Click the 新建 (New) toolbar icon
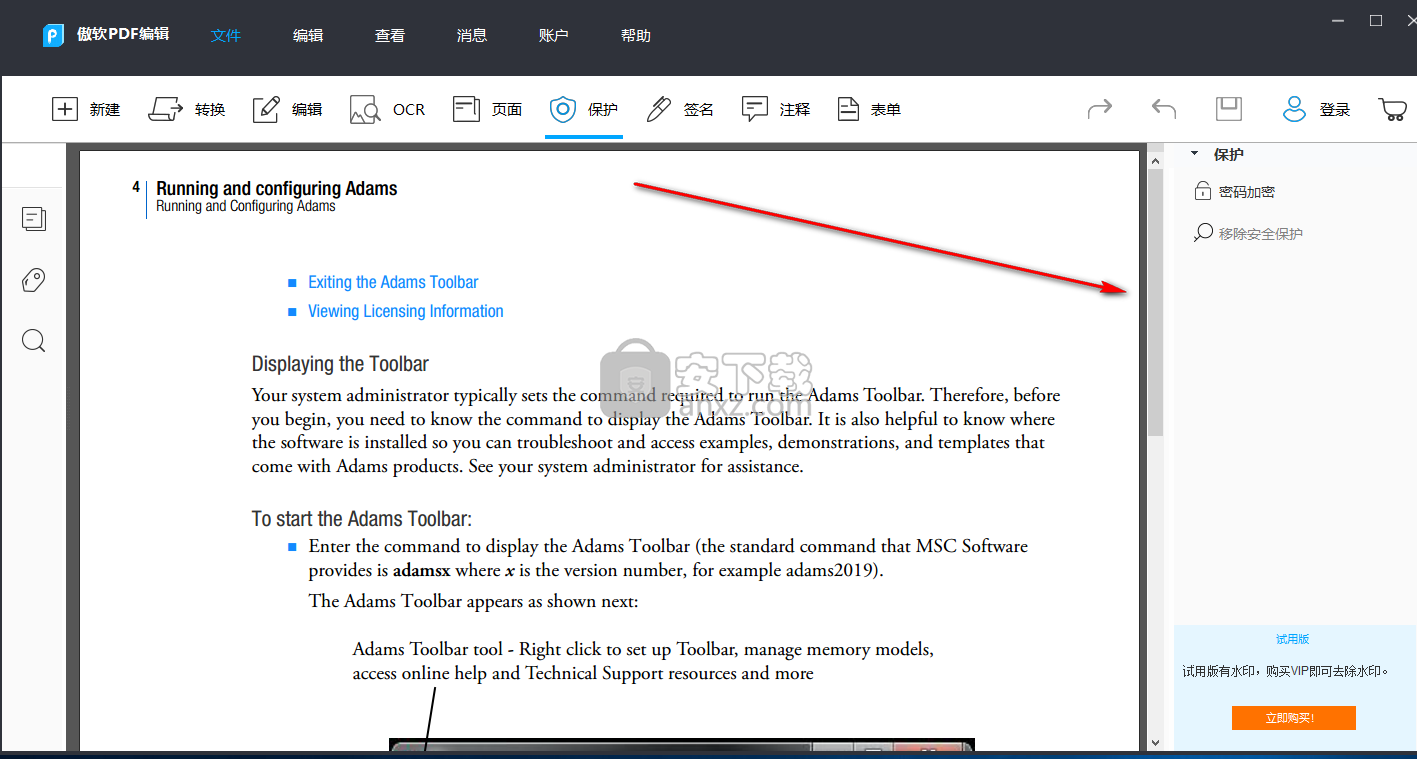 [65, 109]
